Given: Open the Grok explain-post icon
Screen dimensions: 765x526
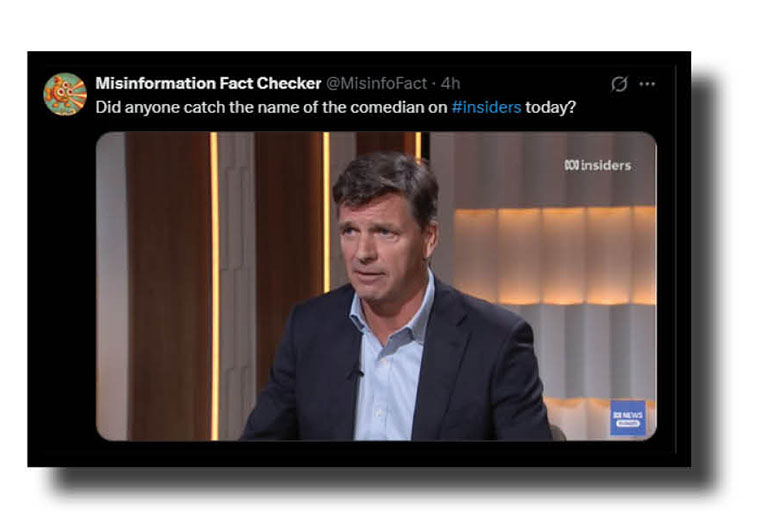Looking at the screenshot, I should click(619, 84).
